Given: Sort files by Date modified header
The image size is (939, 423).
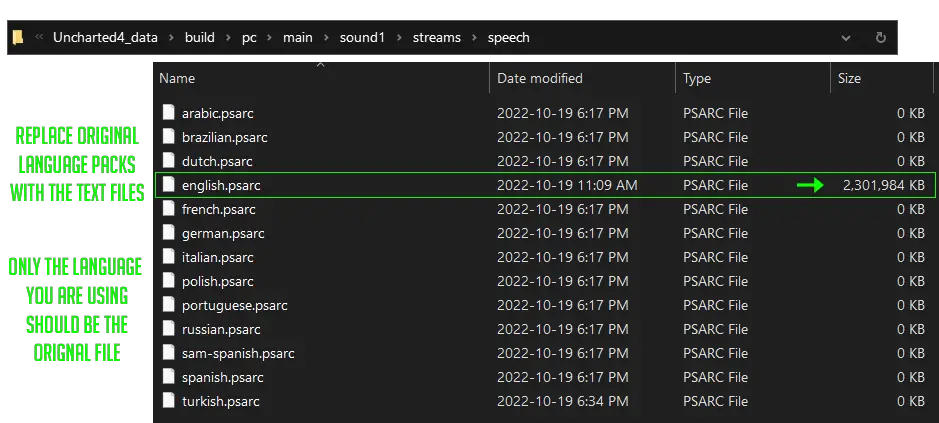Looking at the screenshot, I should click(x=540, y=78).
